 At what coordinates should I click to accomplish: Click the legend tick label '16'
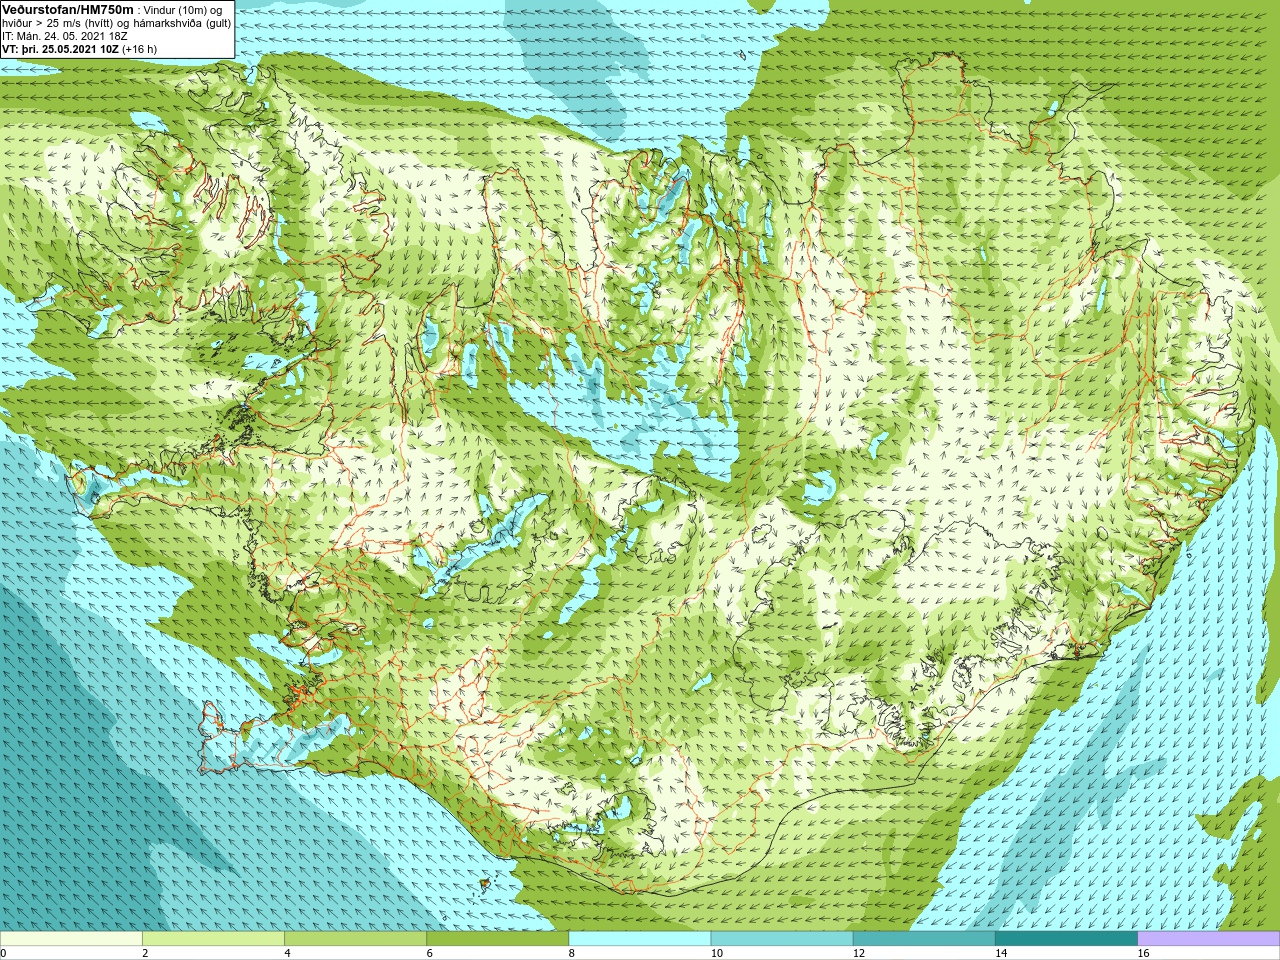[x=1143, y=953]
